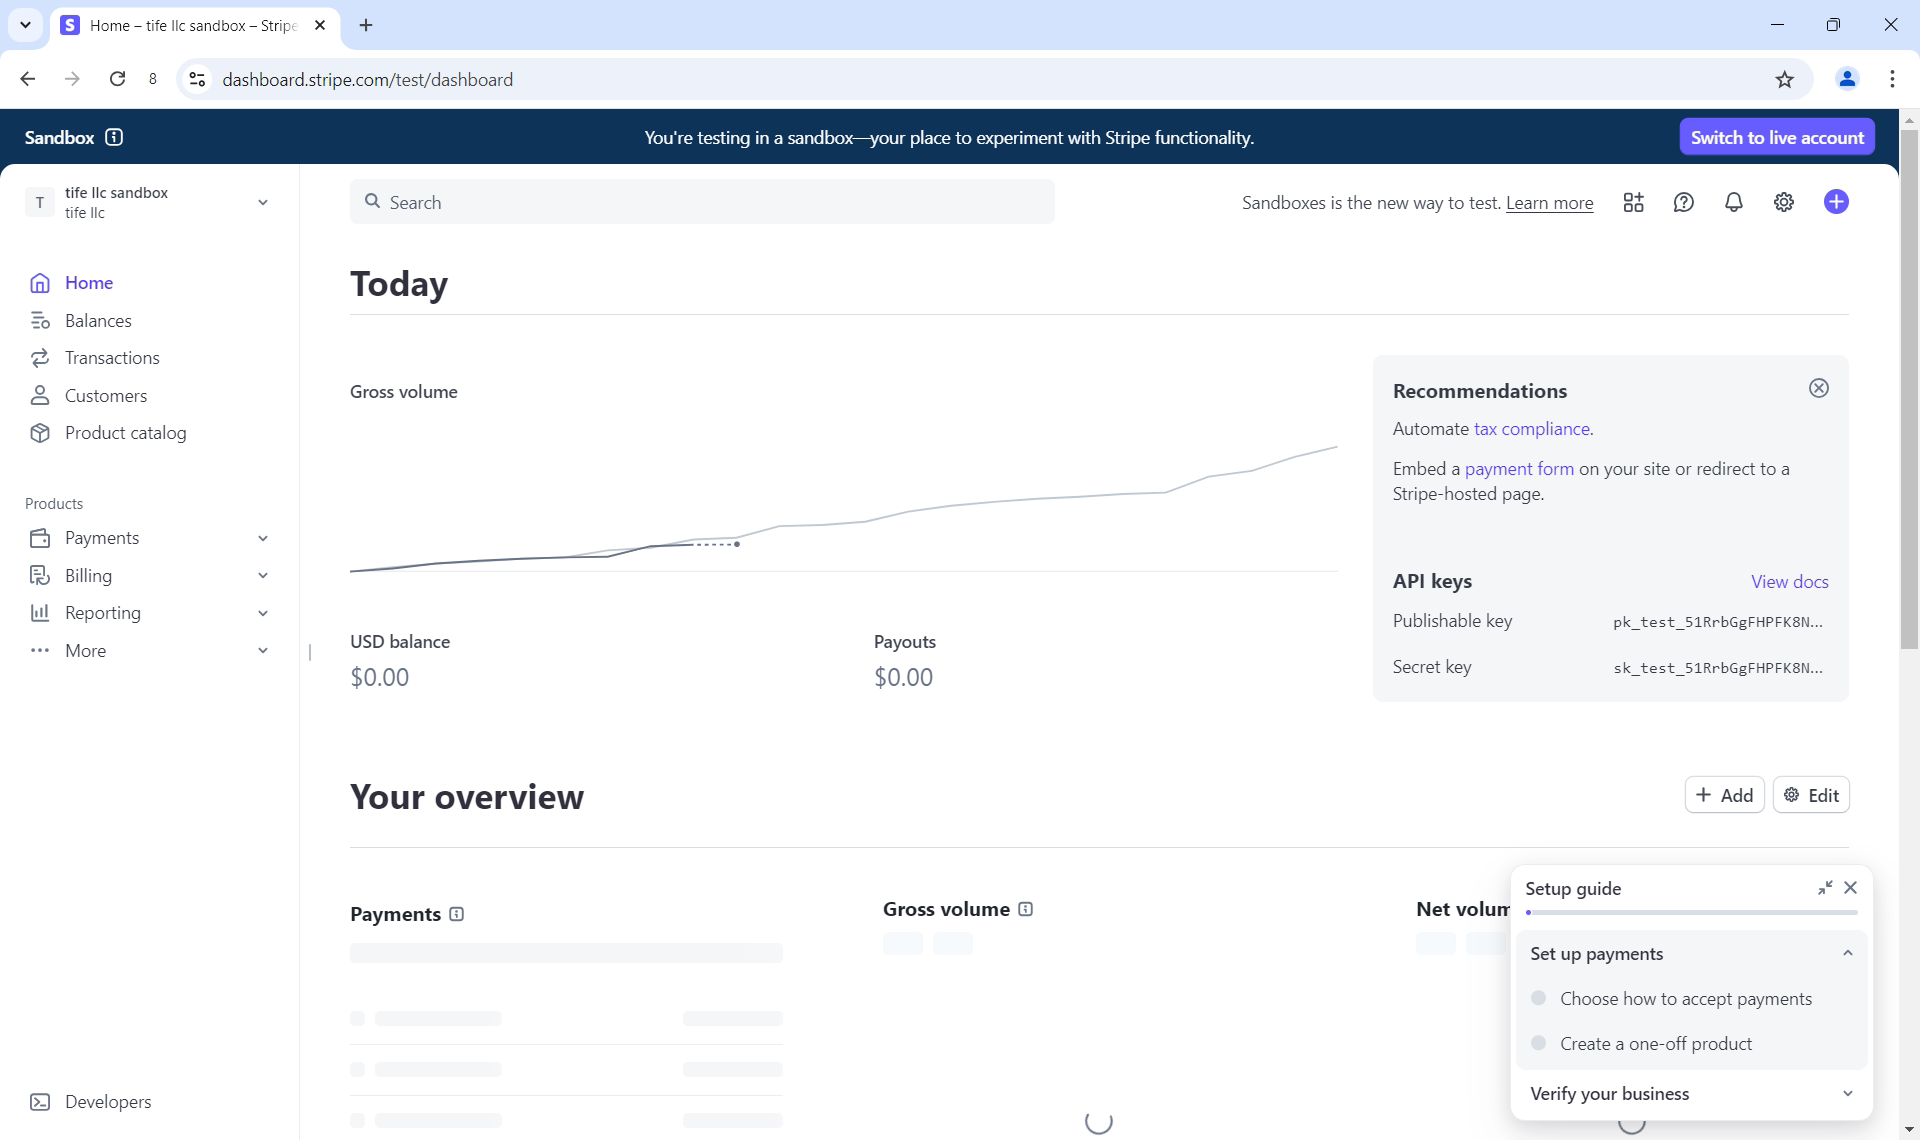Image resolution: width=1920 pixels, height=1140 pixels.
Task: Click the purple create plus icon
Action: [x=1836, y=202]
